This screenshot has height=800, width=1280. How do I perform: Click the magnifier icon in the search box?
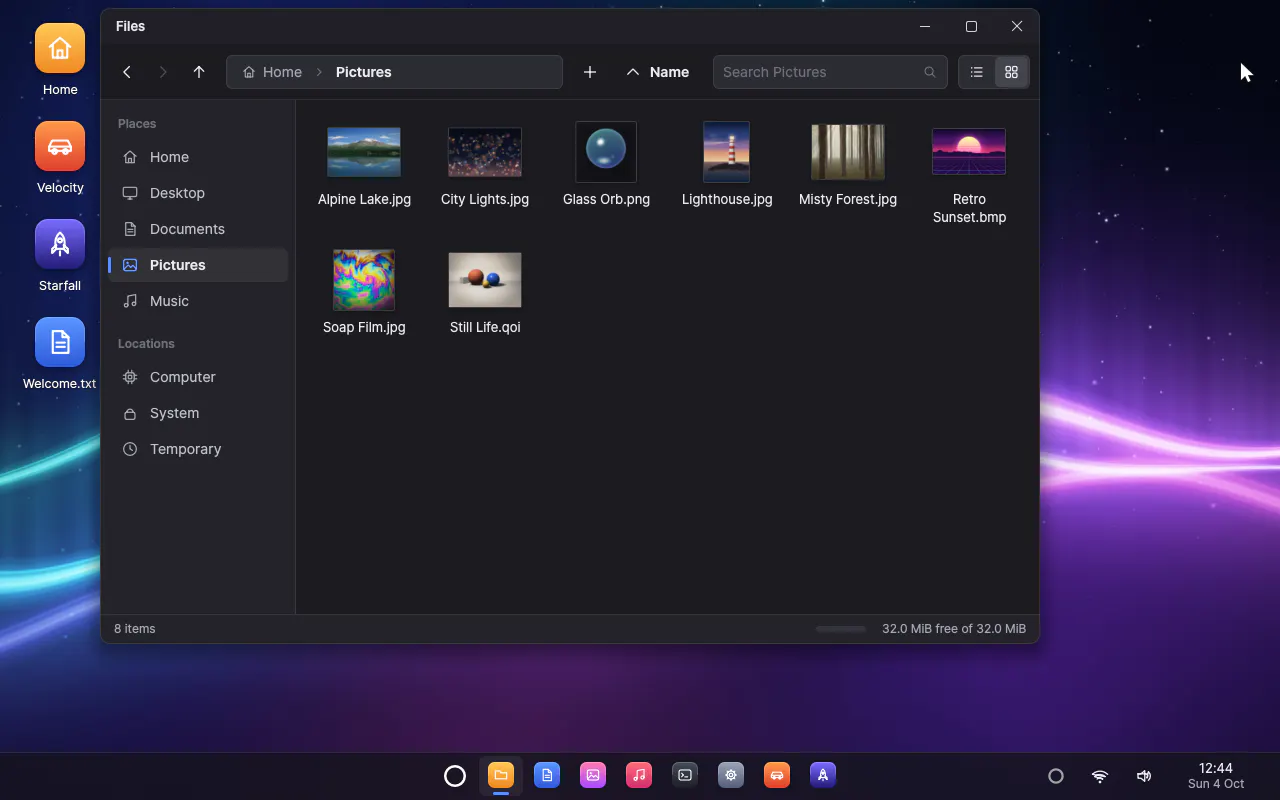[930, 72]
